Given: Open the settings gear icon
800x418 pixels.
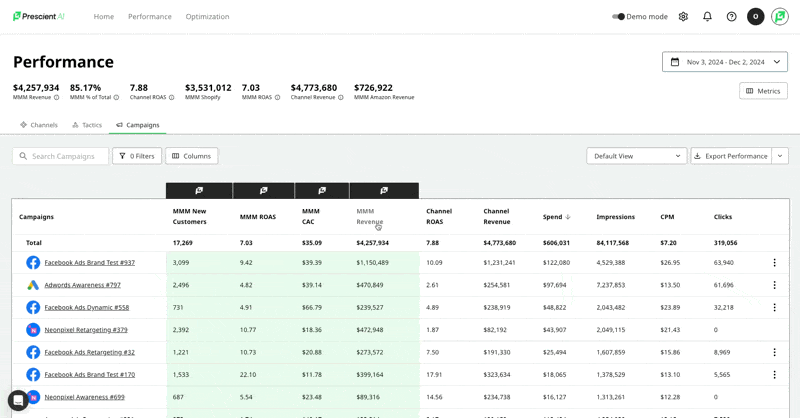Looking at the screenshot, I should 683,17.
